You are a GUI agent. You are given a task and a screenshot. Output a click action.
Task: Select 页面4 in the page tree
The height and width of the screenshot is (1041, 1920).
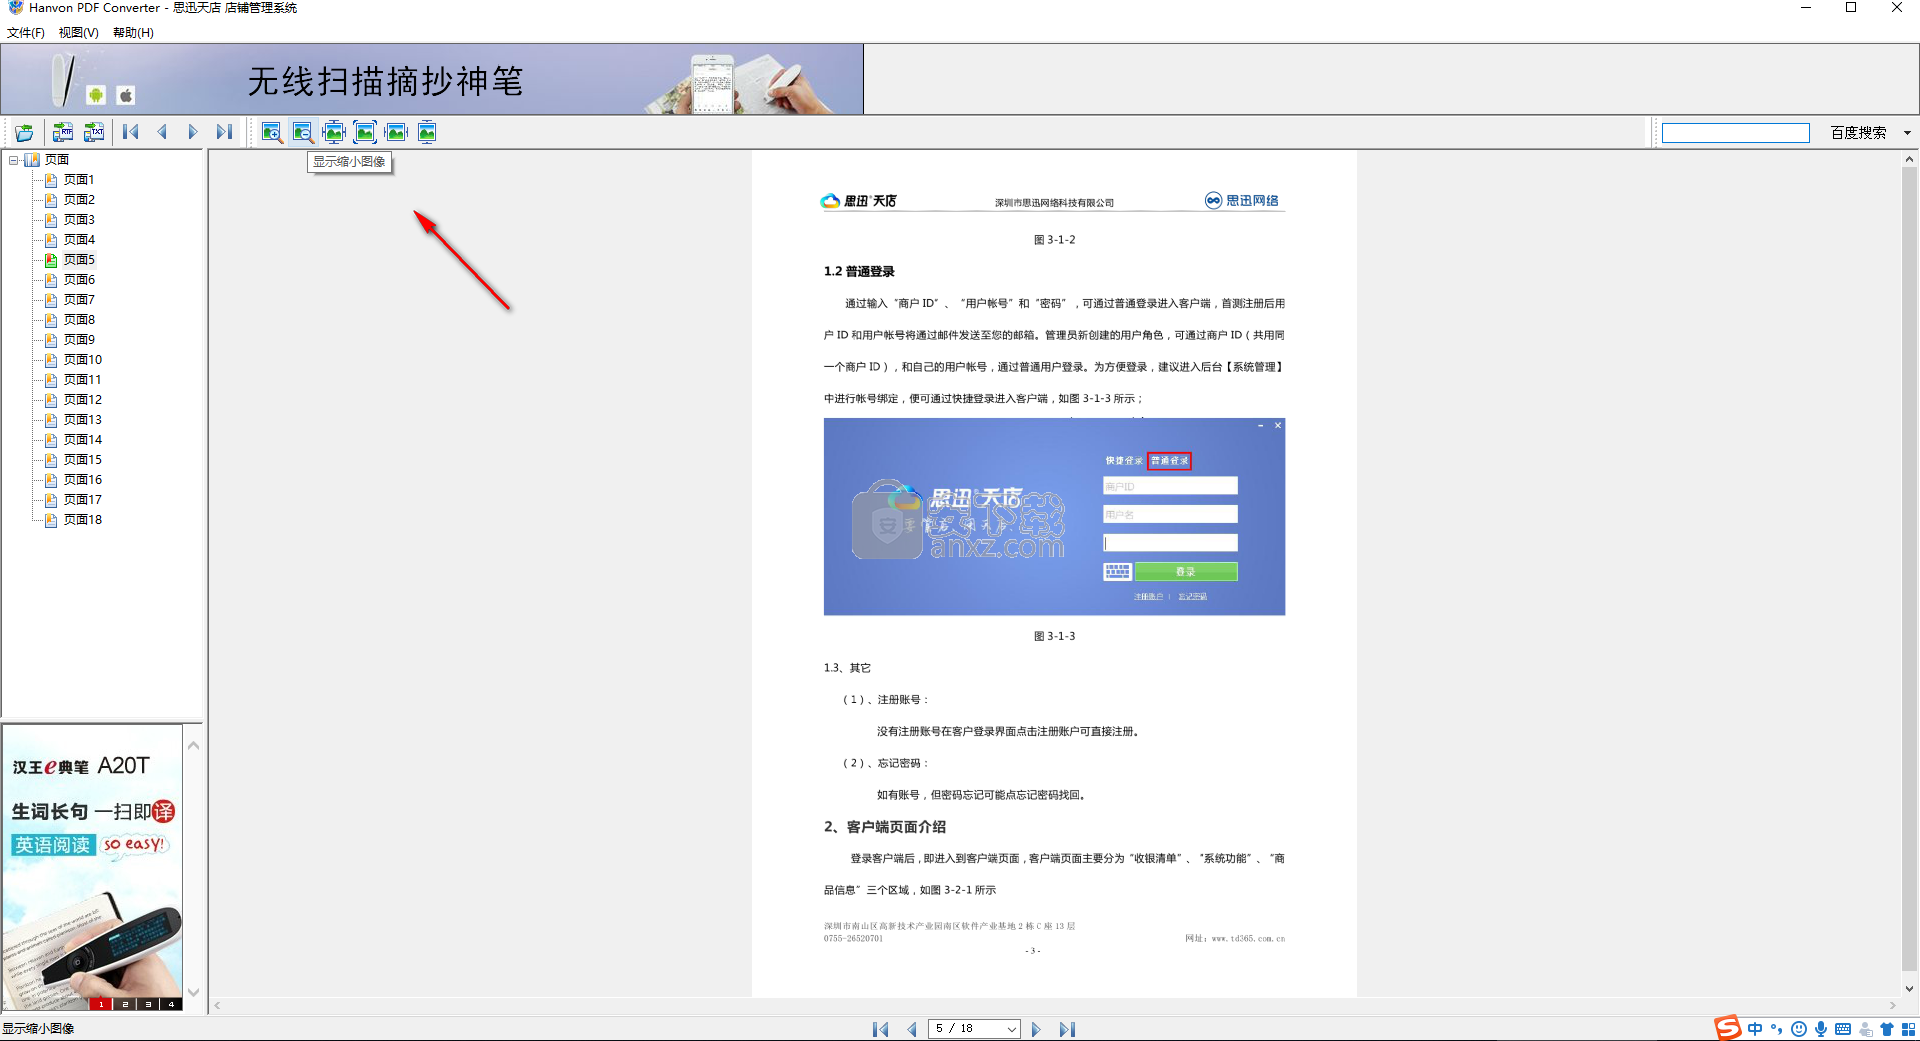pyautogui.click(x=79, y=240)
